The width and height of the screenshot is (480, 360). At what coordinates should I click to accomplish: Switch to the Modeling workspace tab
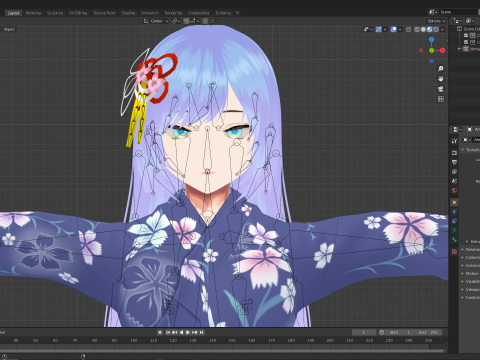(33, 13)
